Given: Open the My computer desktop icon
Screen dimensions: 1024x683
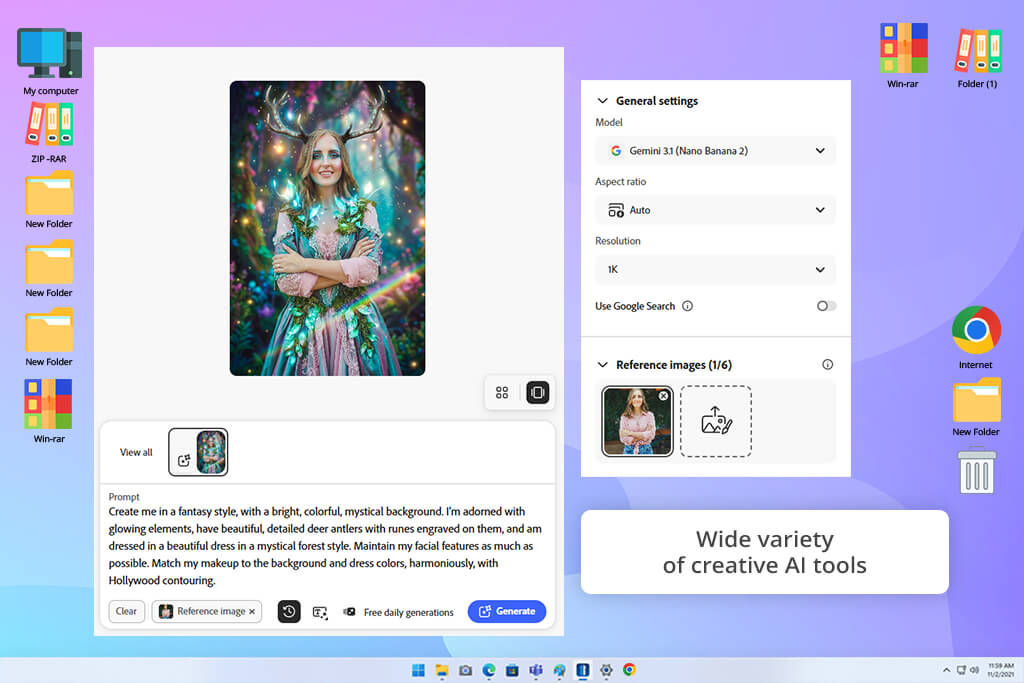Looking at the screenshot, I should click(50, 62).
